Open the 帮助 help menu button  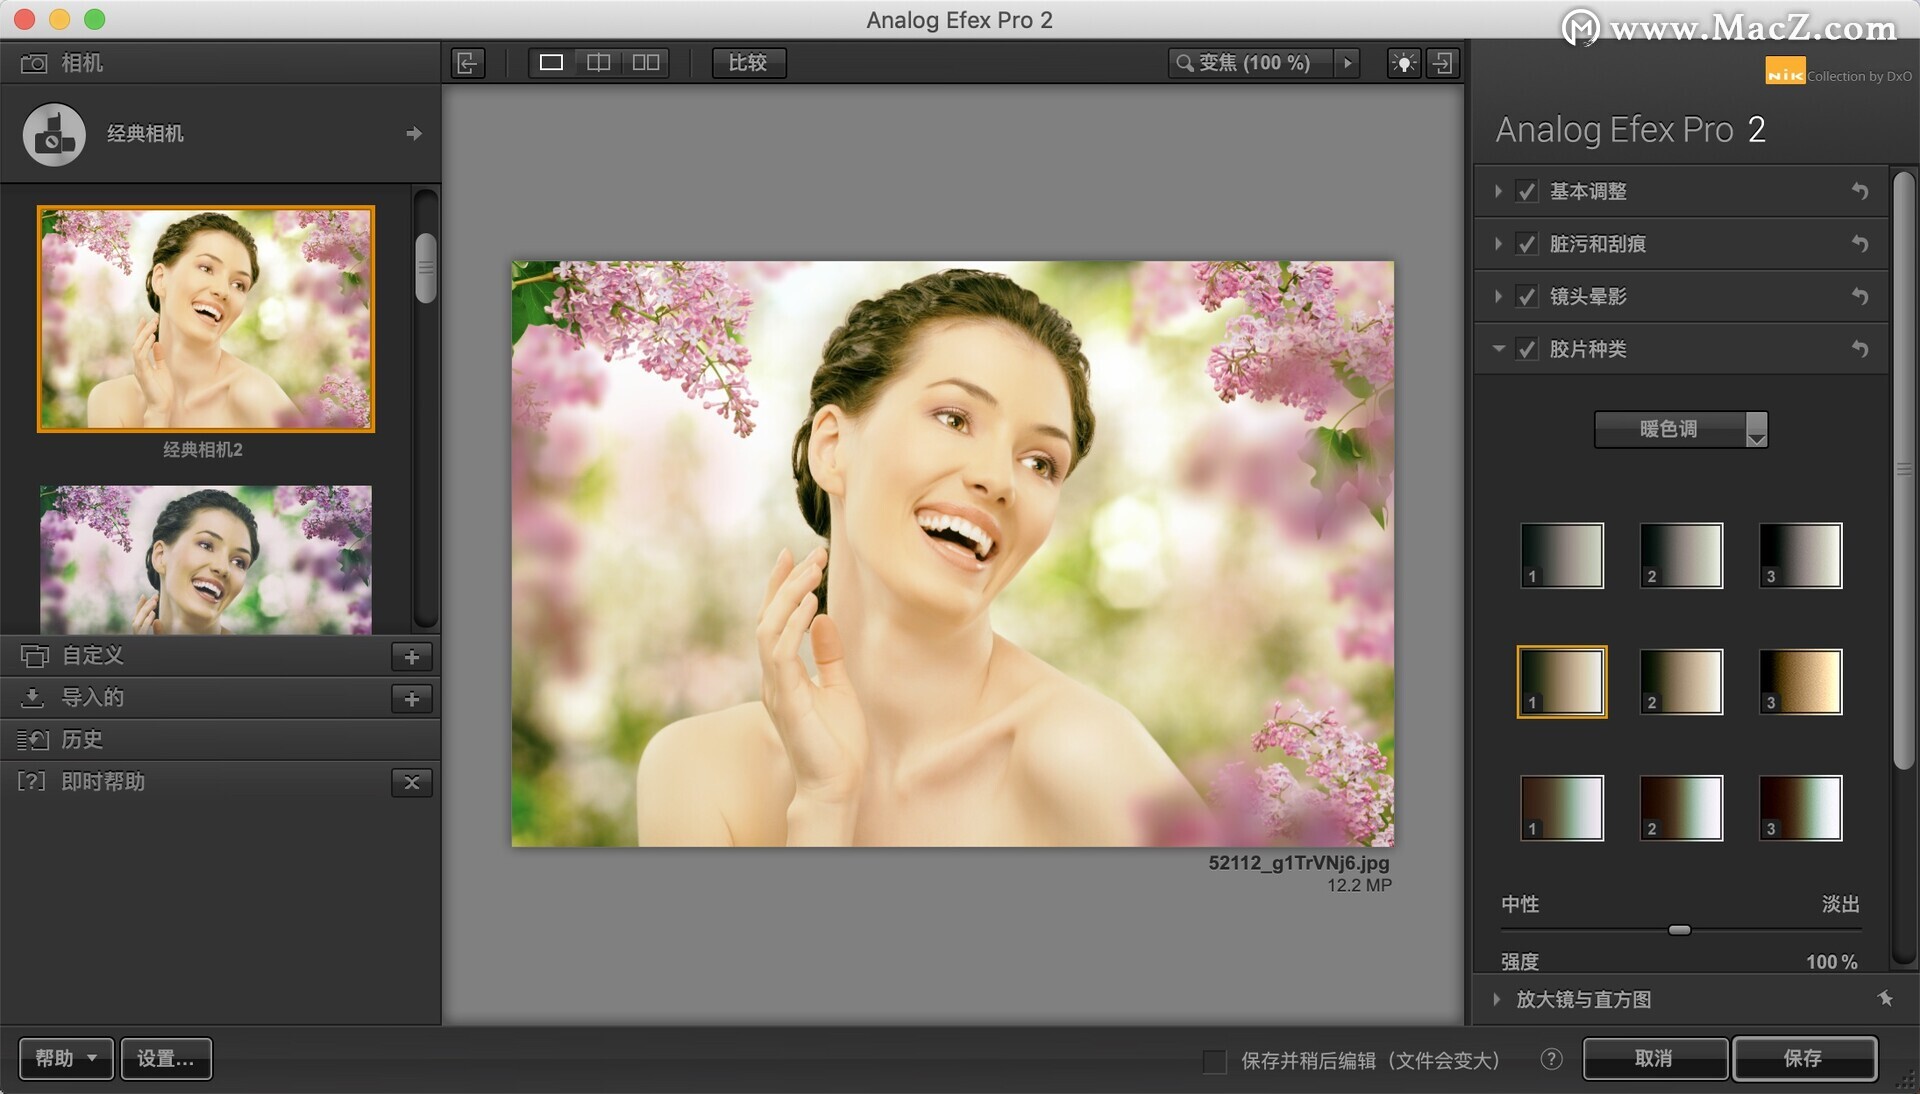pos(66,1058)
